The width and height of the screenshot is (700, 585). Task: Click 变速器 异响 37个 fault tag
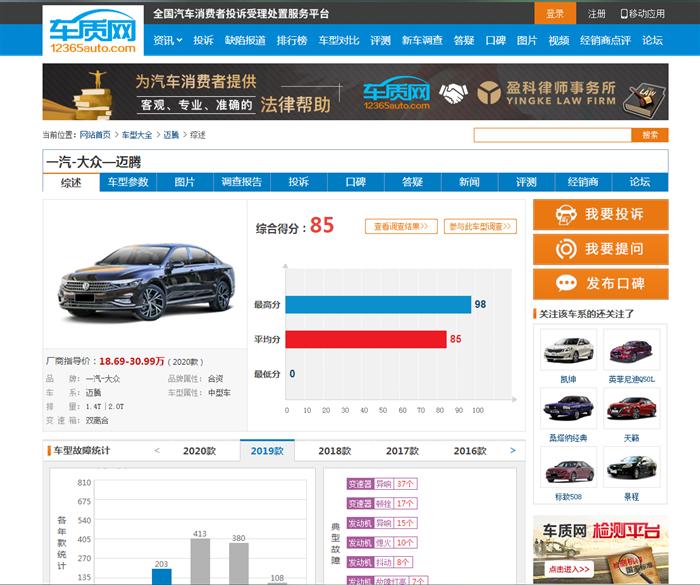382,484
